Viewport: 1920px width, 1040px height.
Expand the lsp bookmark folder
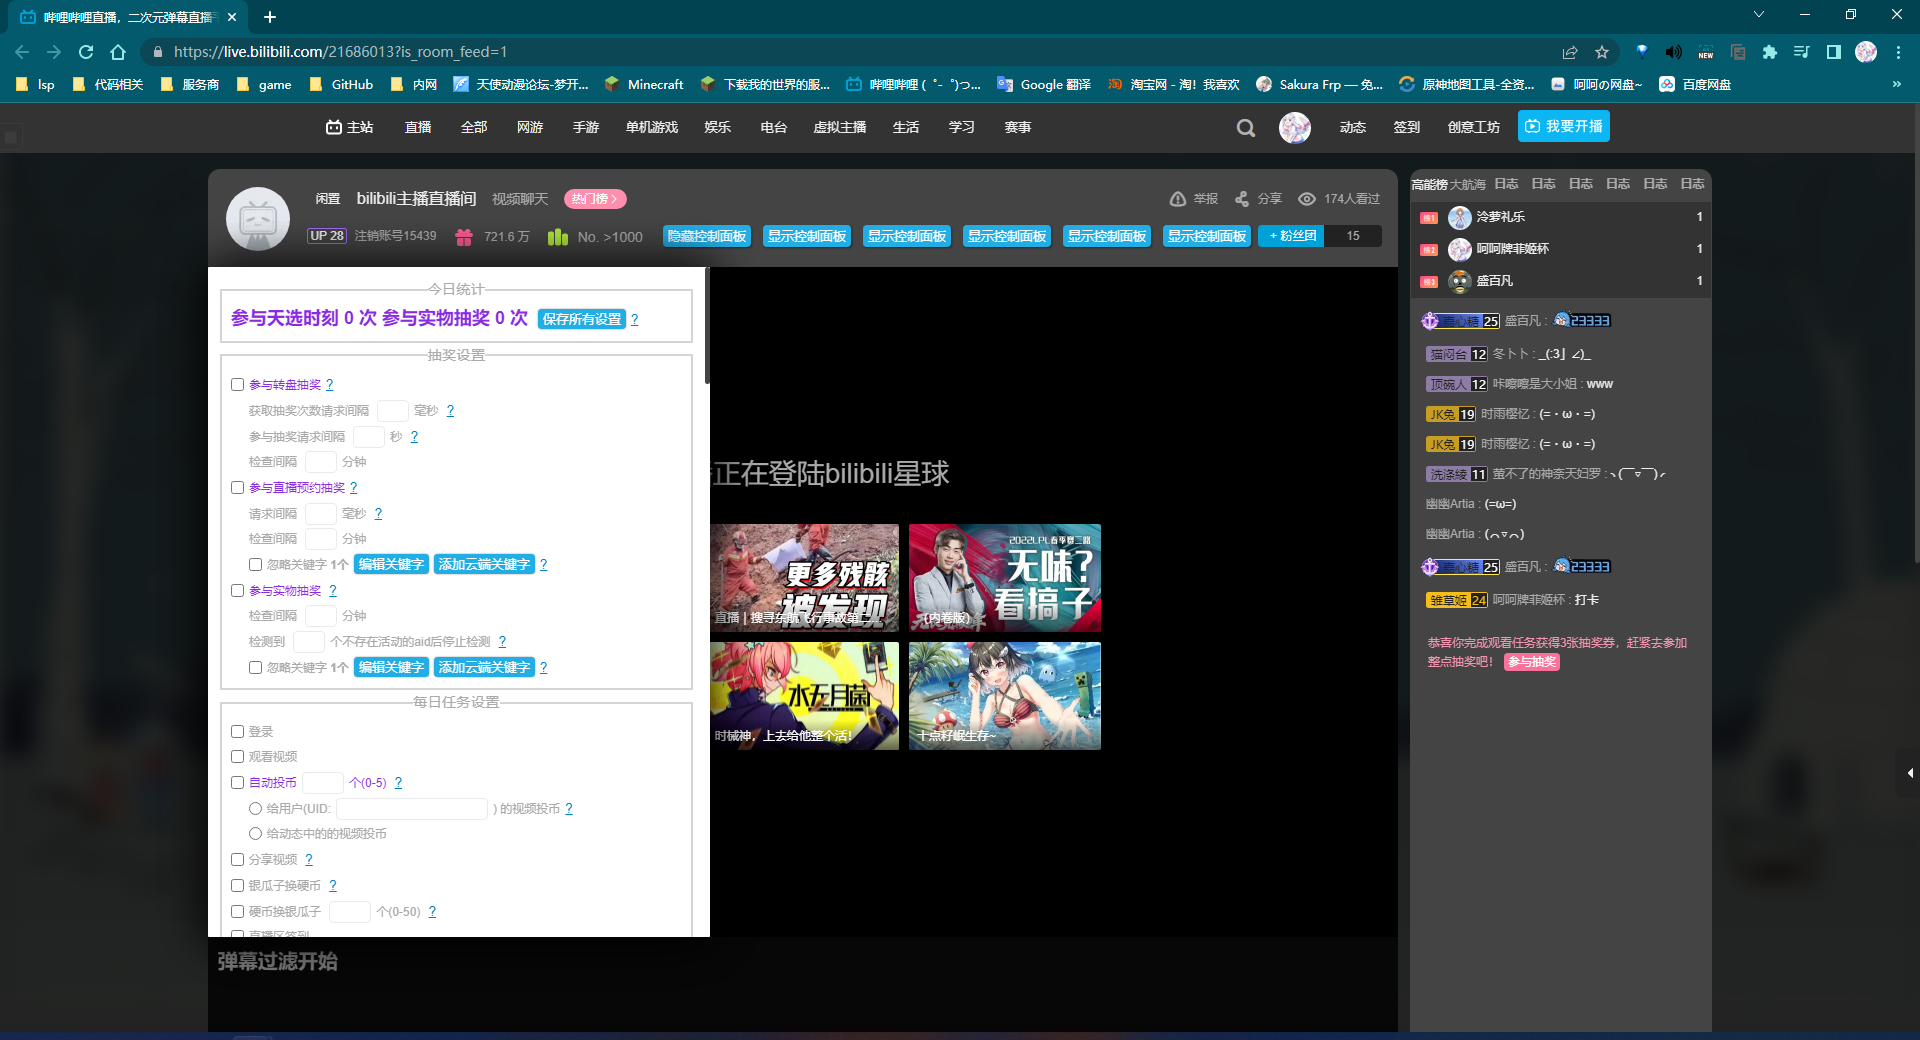35,85
